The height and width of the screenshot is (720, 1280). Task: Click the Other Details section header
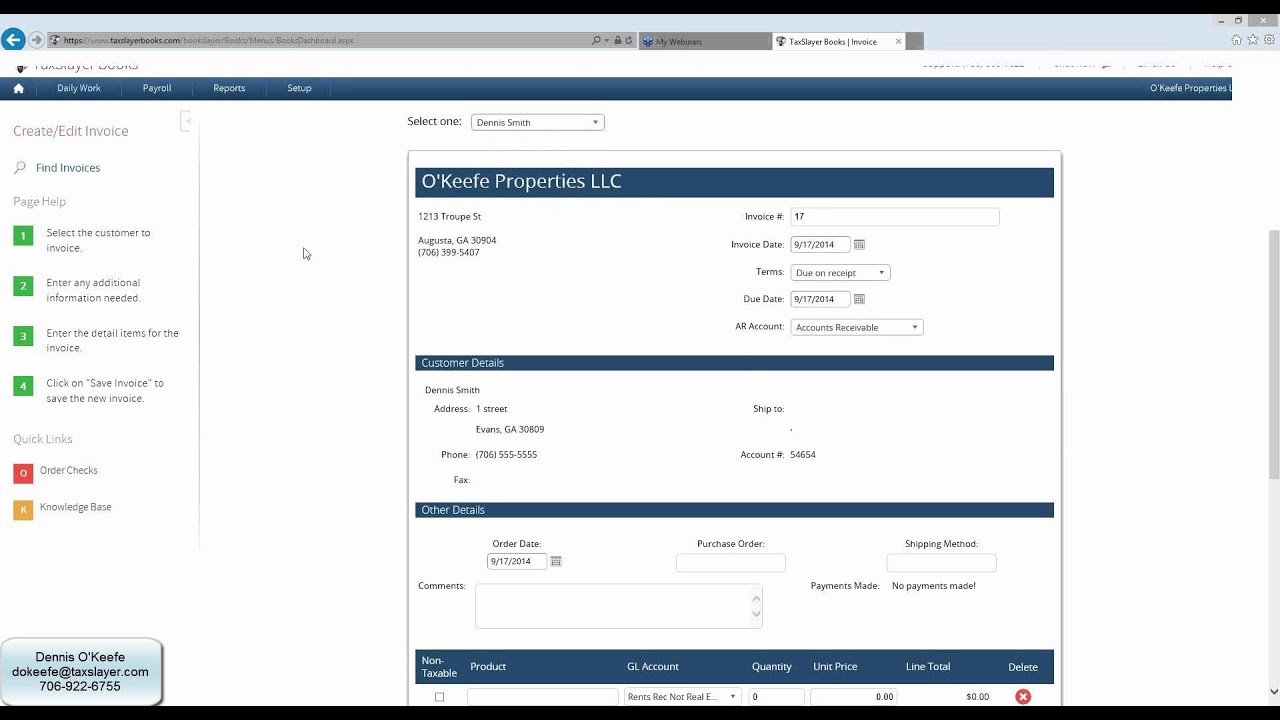[x=734, y=510]
